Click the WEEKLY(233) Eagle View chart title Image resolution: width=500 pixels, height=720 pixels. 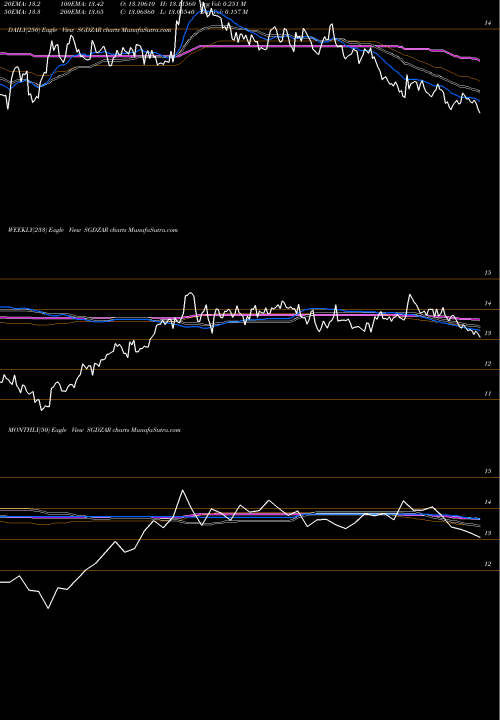[93, 230]
